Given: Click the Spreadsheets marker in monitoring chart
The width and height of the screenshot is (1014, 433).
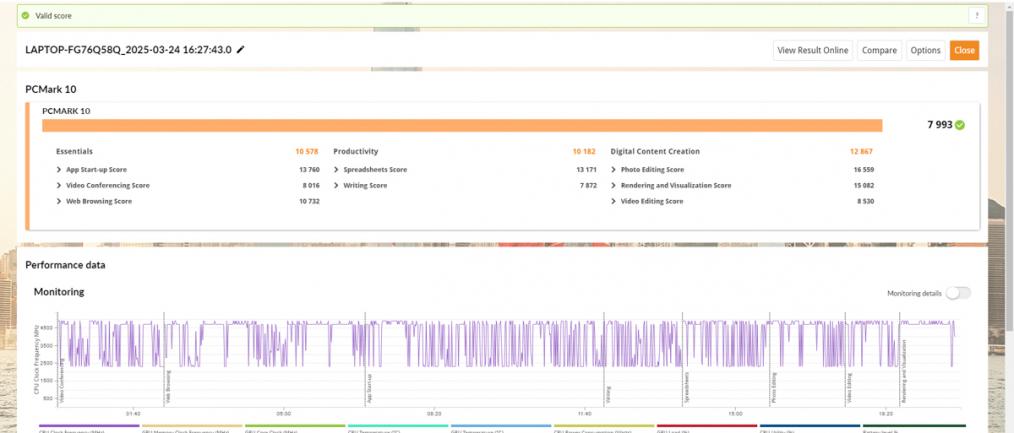Looking at the screenshot, I should pyautogui.click(x=685, y=388).
